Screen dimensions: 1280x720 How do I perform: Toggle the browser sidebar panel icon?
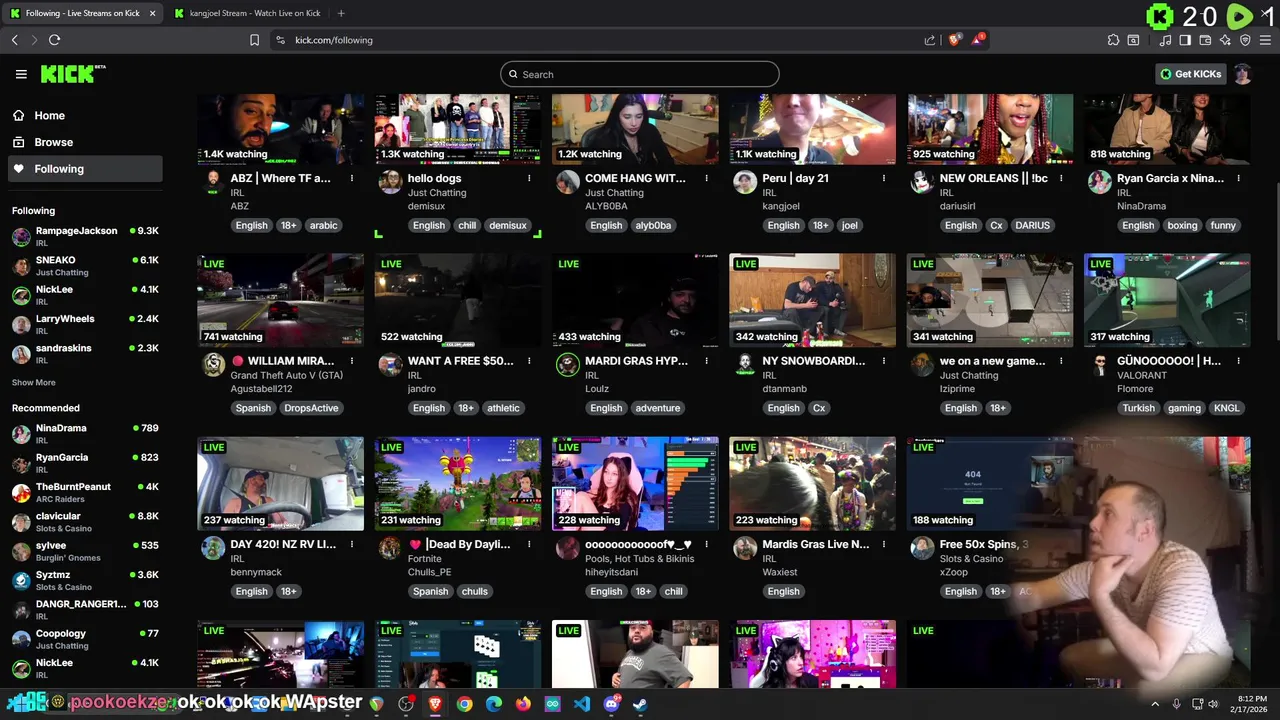click(1185, 40)
